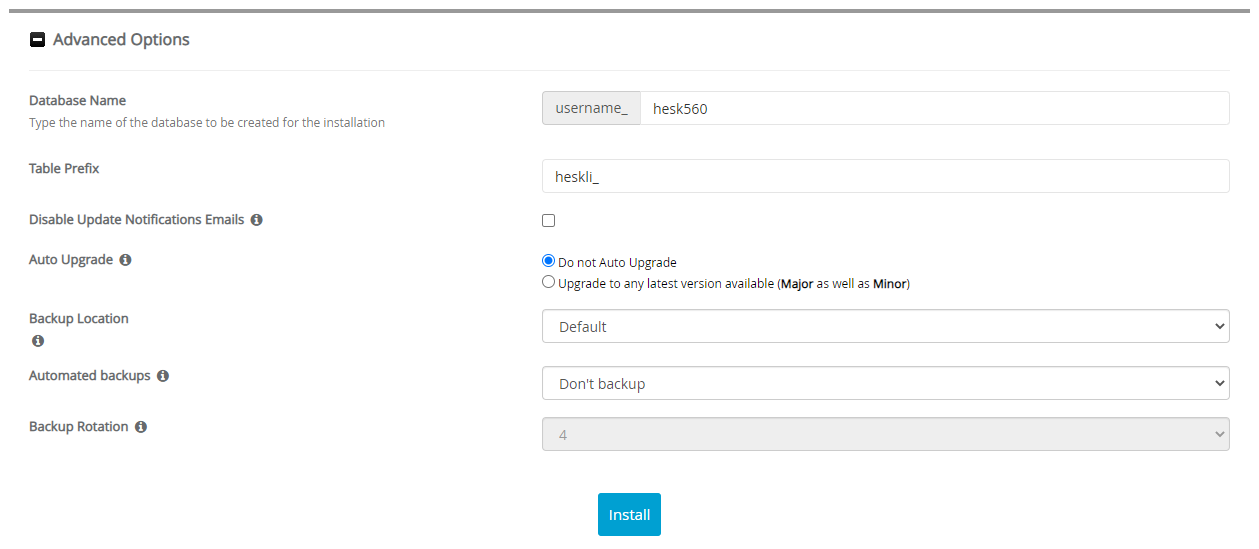Click the Database Name field containing hesk560

[x=933, y=108]
